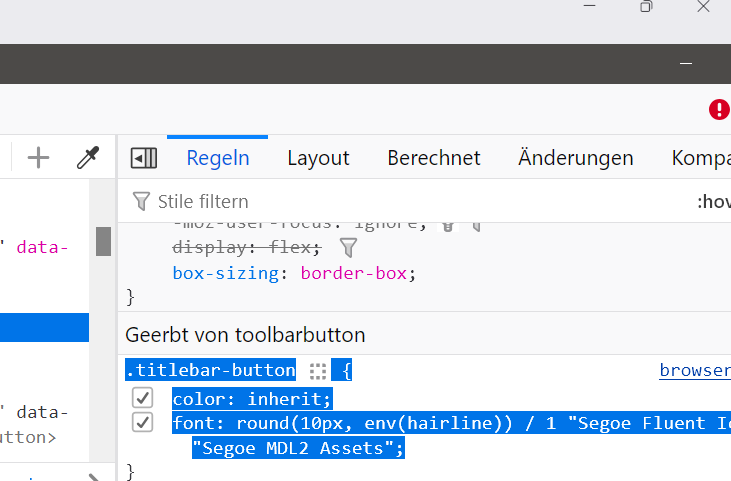Select the highlighted blue markup row
This screenshot has height=481, width=731.
coord(44,328)
